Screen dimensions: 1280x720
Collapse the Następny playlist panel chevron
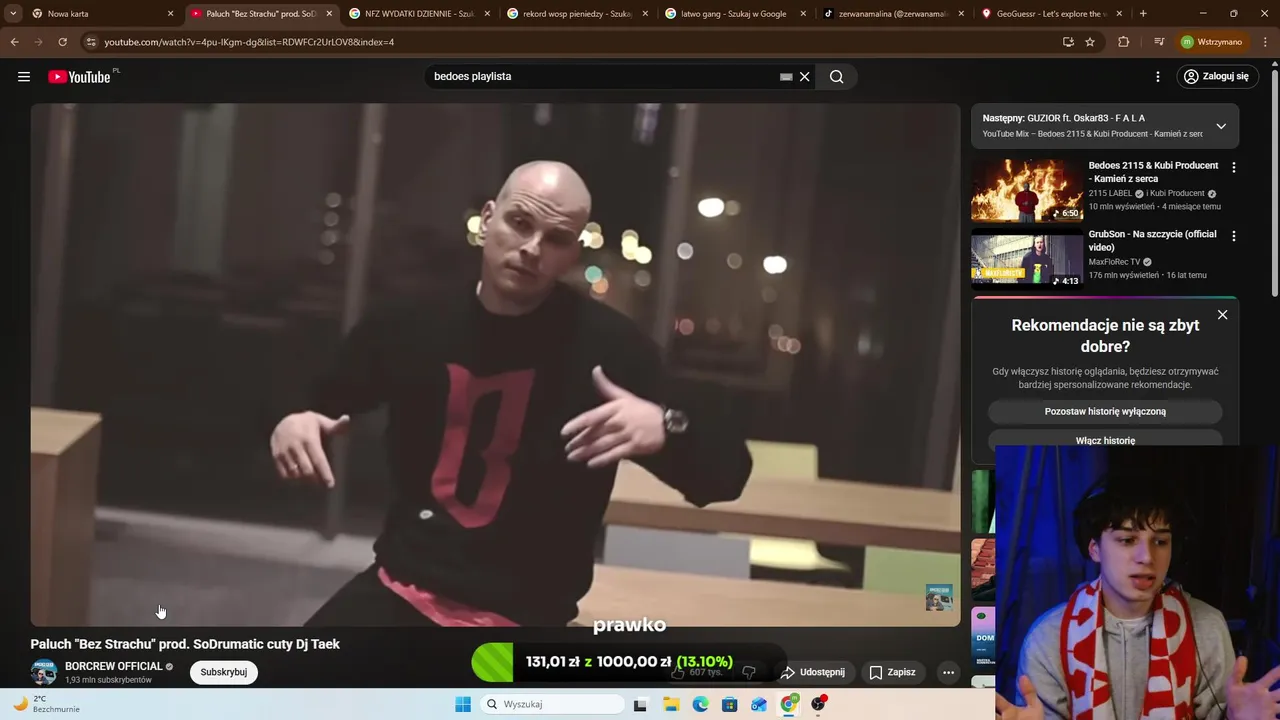click(1221, 126)
